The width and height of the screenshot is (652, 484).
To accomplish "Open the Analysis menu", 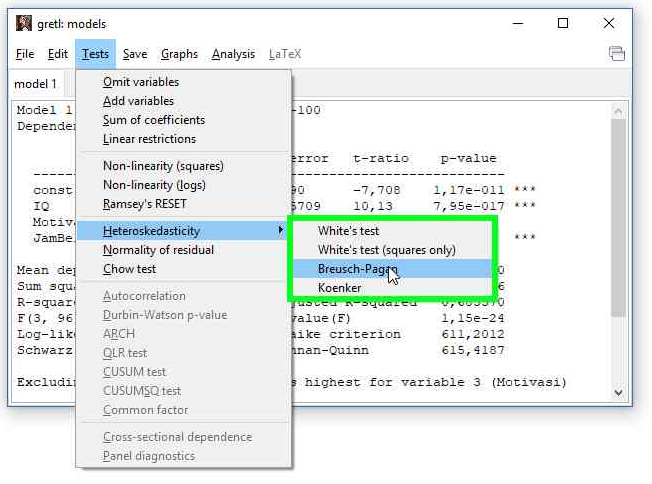I will point(233,54).
